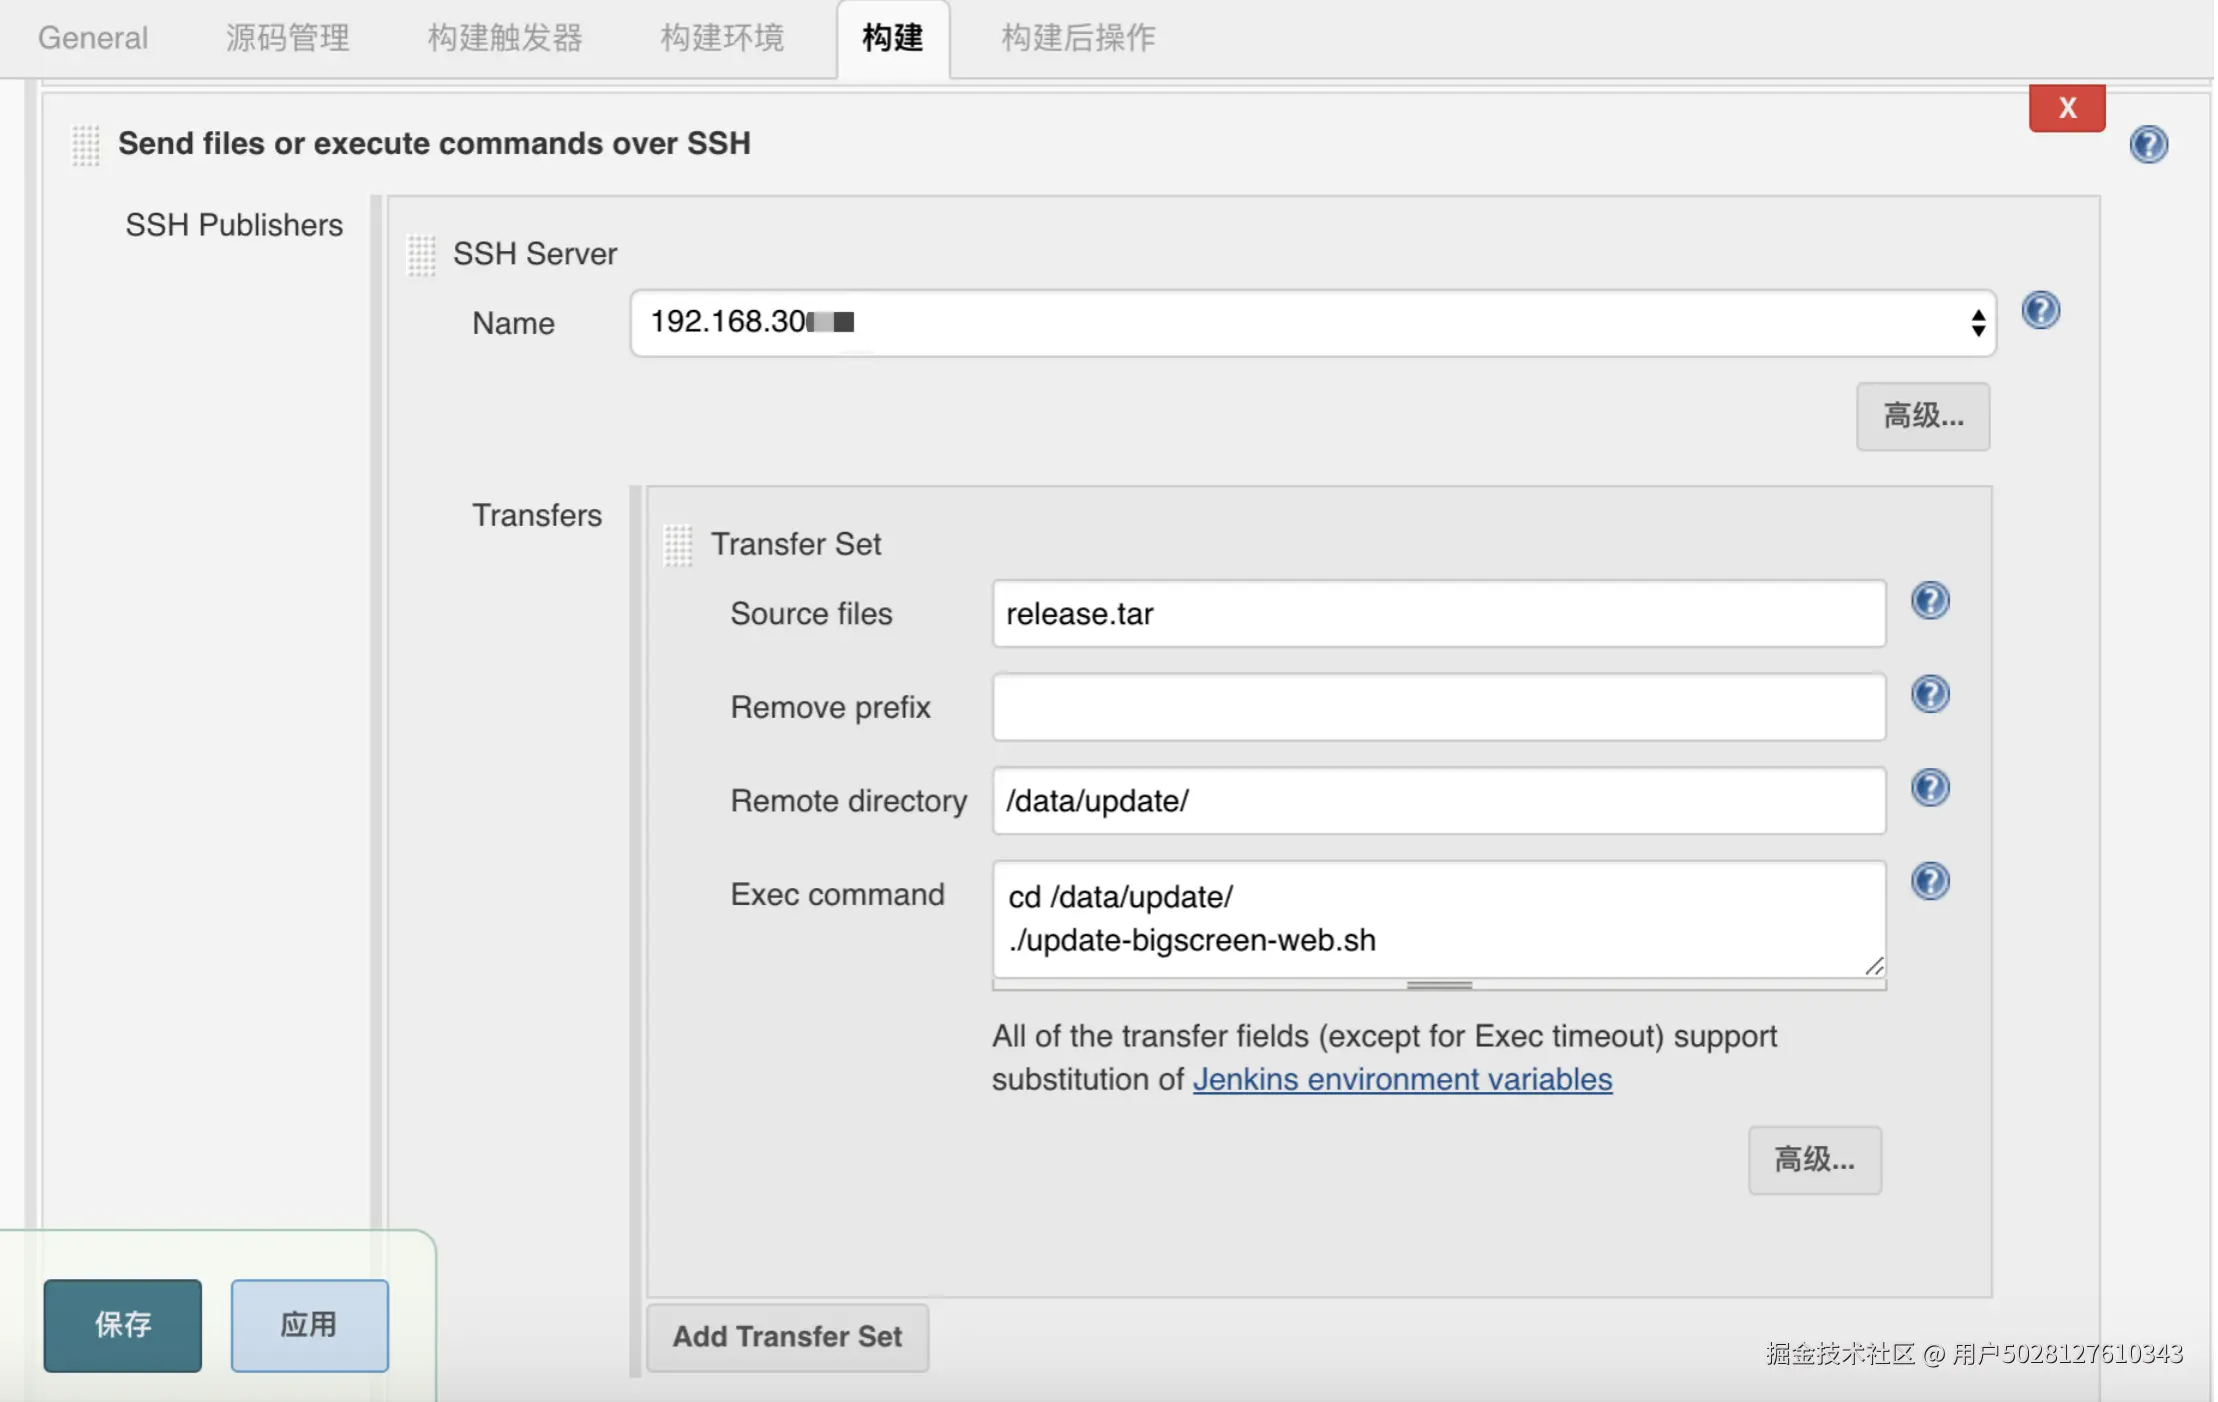Click help icon beside Source files
Screen dimensions: 2218x1402
[x=1930, y=601]
